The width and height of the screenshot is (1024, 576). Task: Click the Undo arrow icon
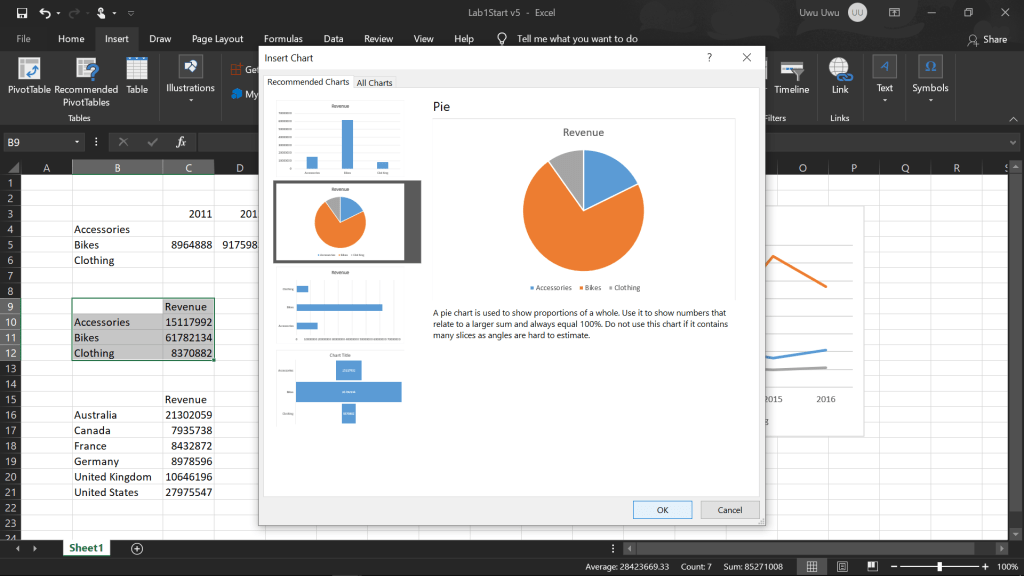44,13
